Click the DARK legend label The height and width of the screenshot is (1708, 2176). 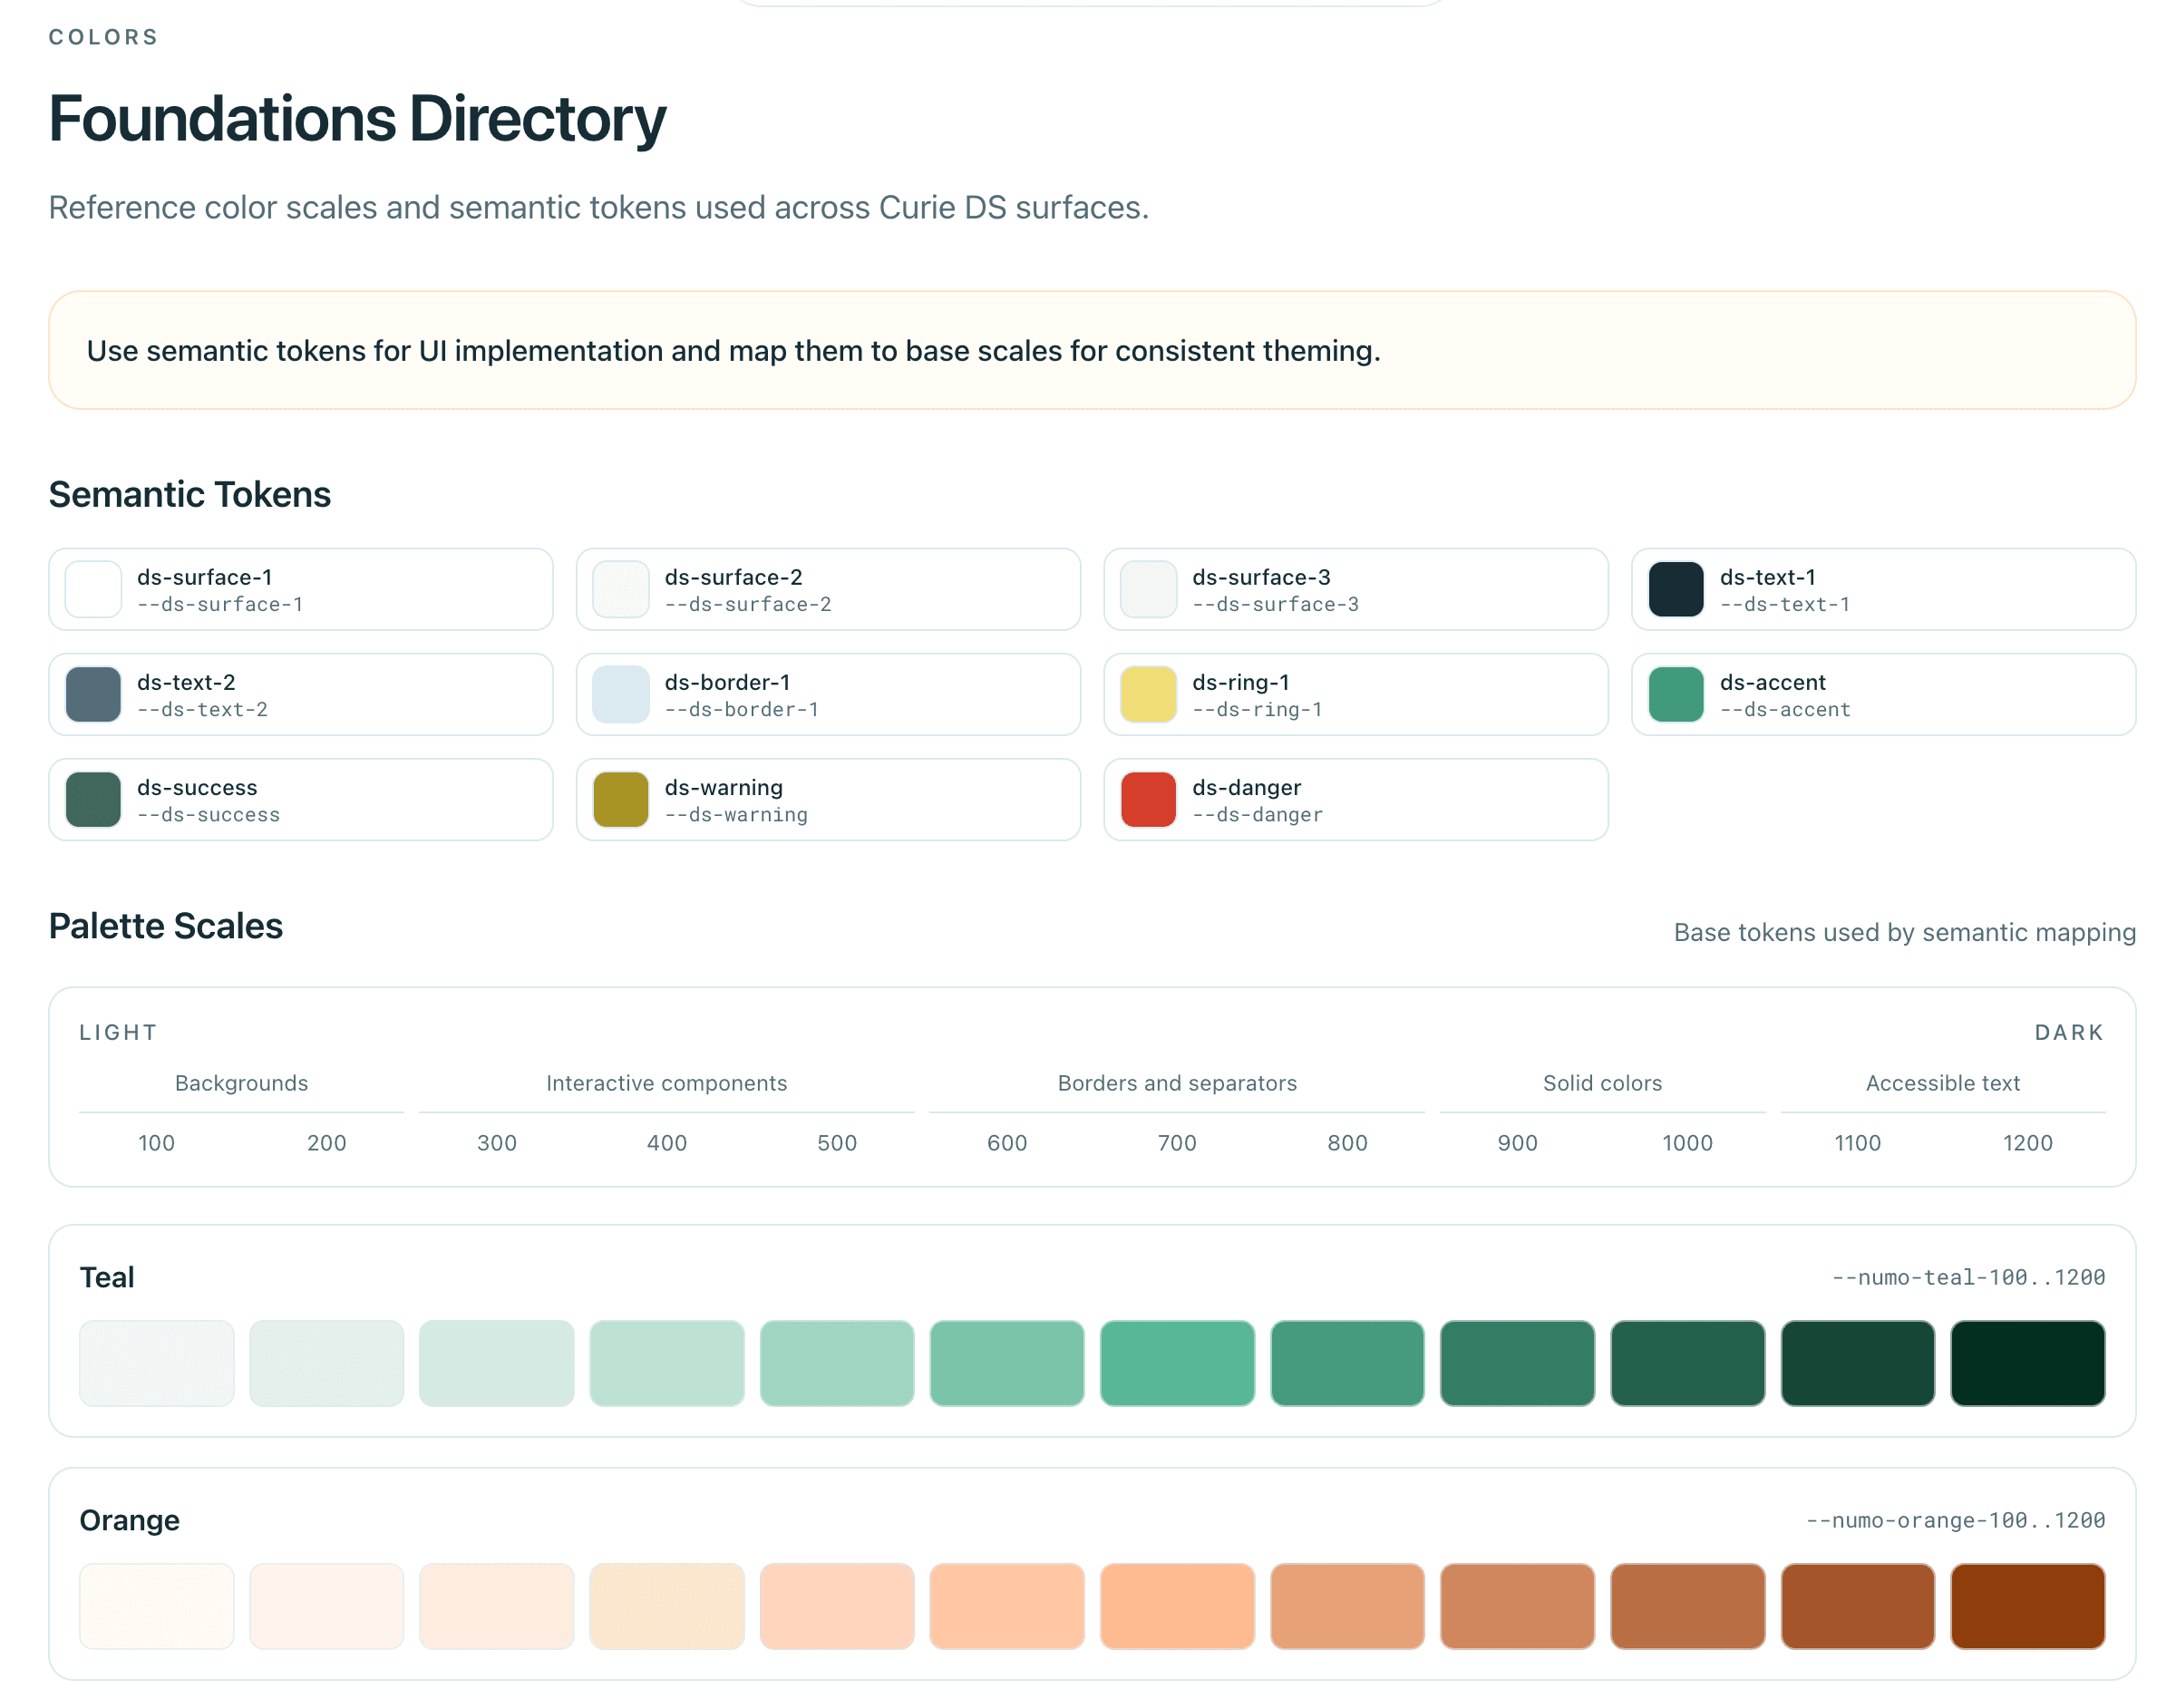pyautogui.click(x=2069, y=1032)
